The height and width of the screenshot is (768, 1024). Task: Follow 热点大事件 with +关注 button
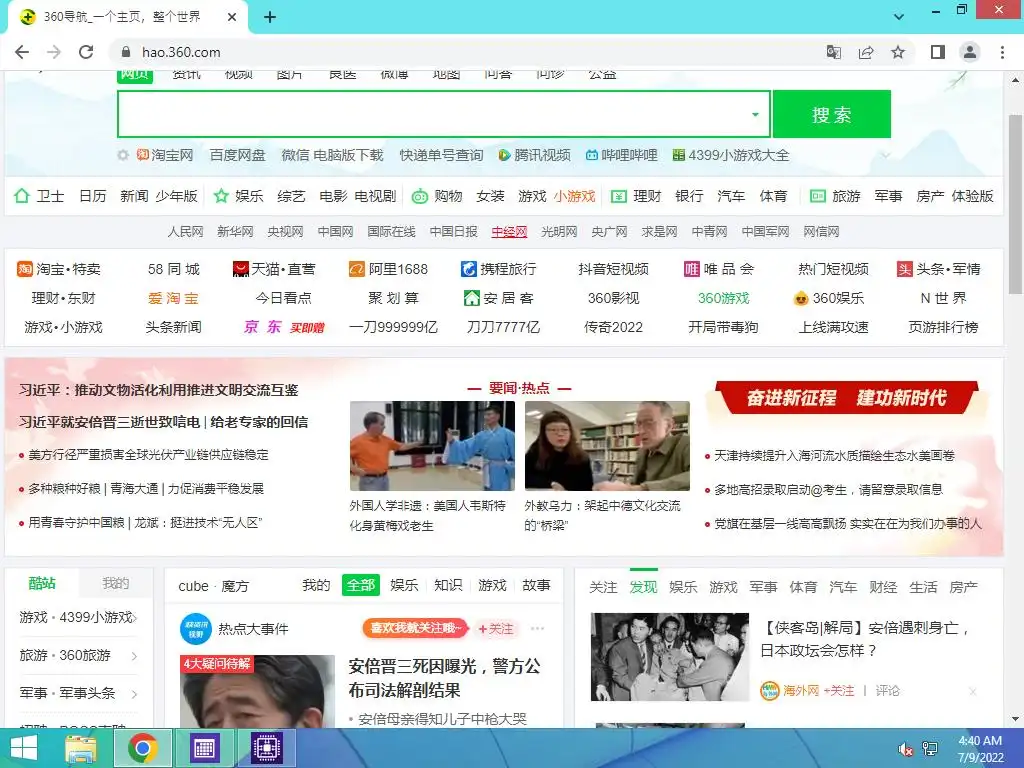496,629
